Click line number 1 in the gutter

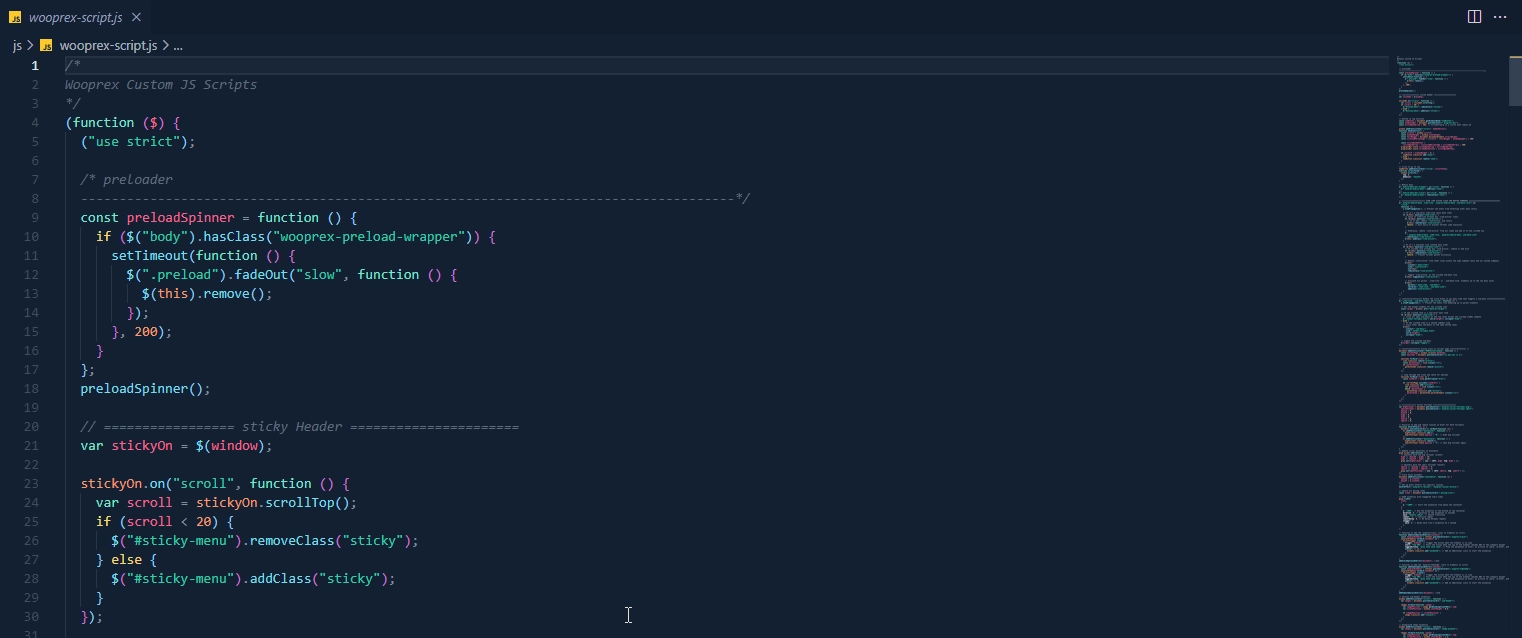pyautogui.click(x=35, y=66)
